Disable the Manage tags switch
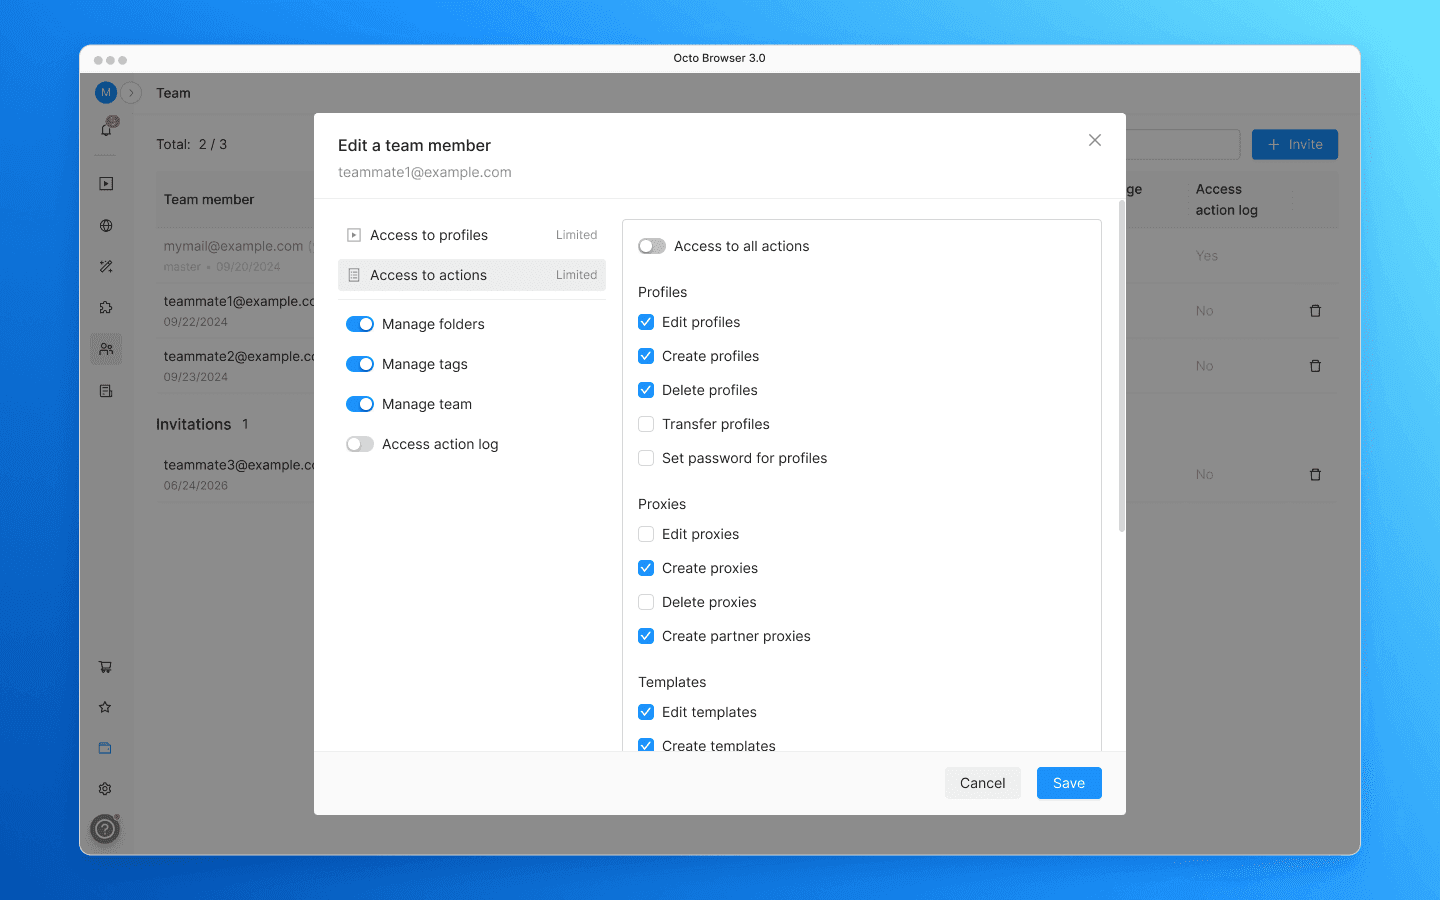This screenshot has width=1440, height=900. 360,364
